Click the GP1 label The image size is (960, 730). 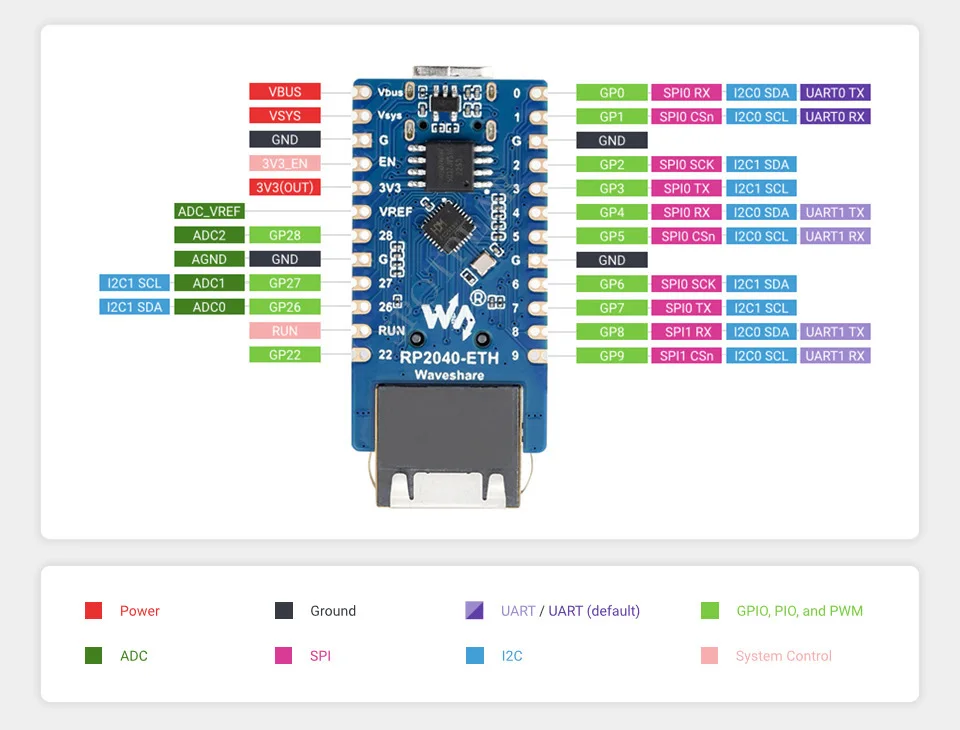click(x=612, y=116)
